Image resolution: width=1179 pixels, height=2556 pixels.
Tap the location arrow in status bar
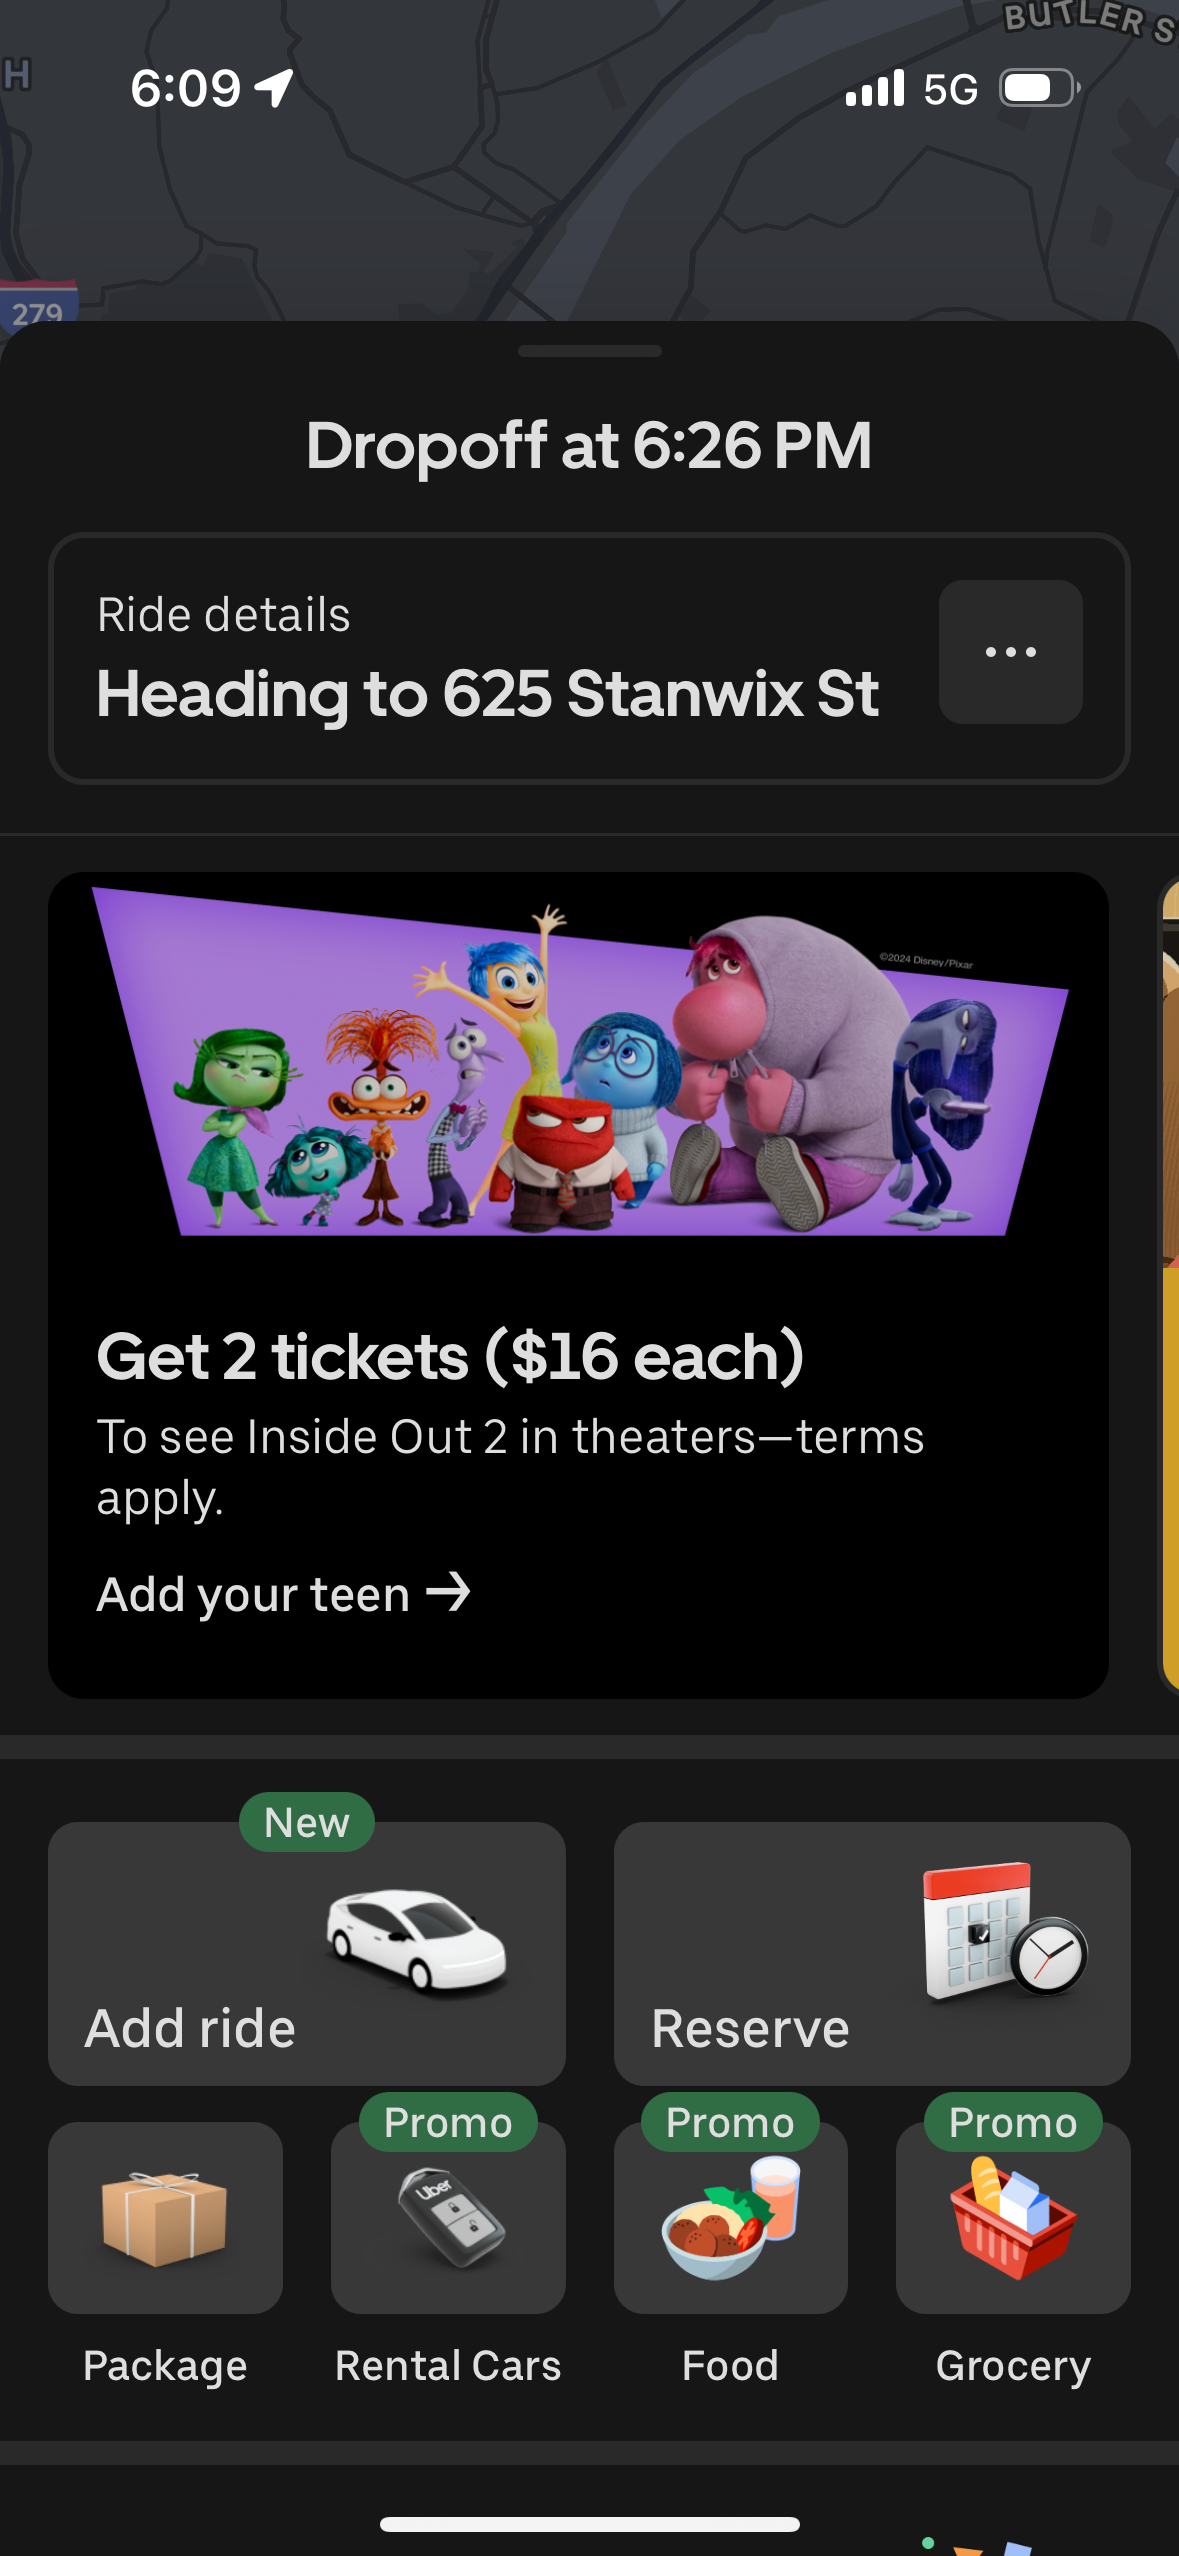point(274,88)
